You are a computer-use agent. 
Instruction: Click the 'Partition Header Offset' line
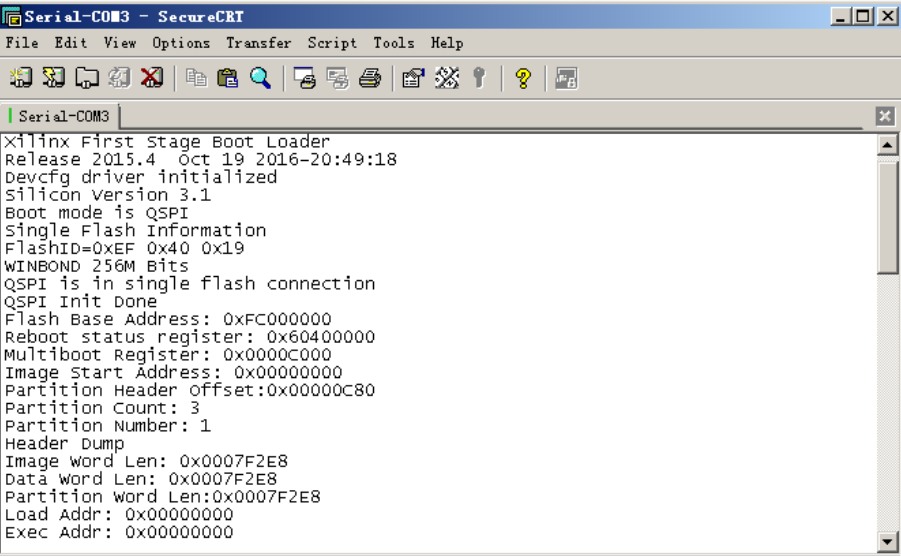[x=190, y=390]
